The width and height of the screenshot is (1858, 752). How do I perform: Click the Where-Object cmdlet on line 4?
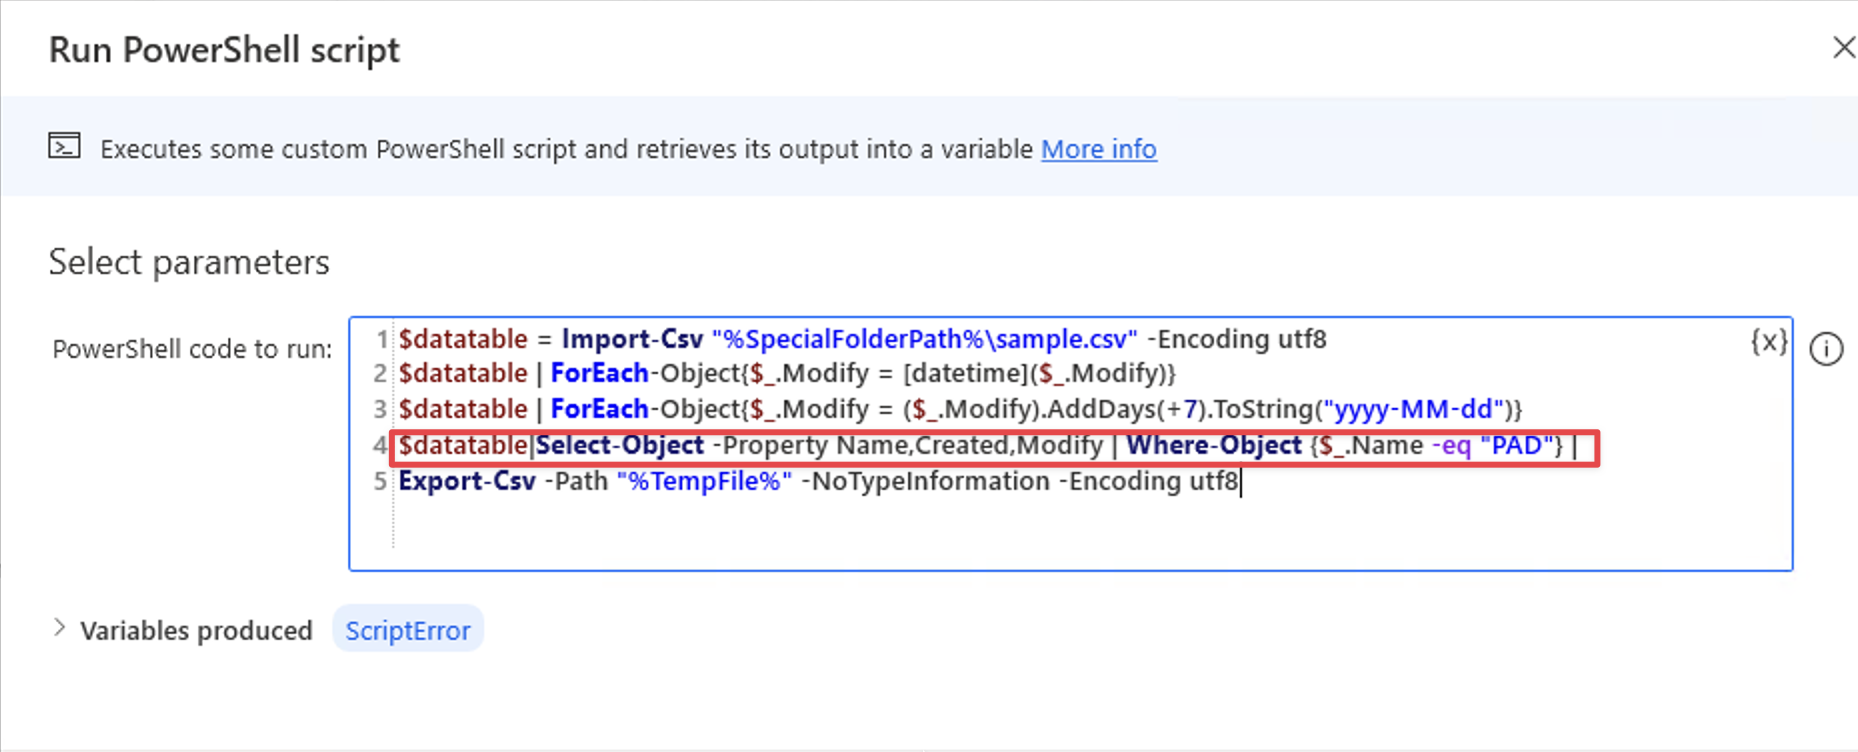pos(1214,446)
